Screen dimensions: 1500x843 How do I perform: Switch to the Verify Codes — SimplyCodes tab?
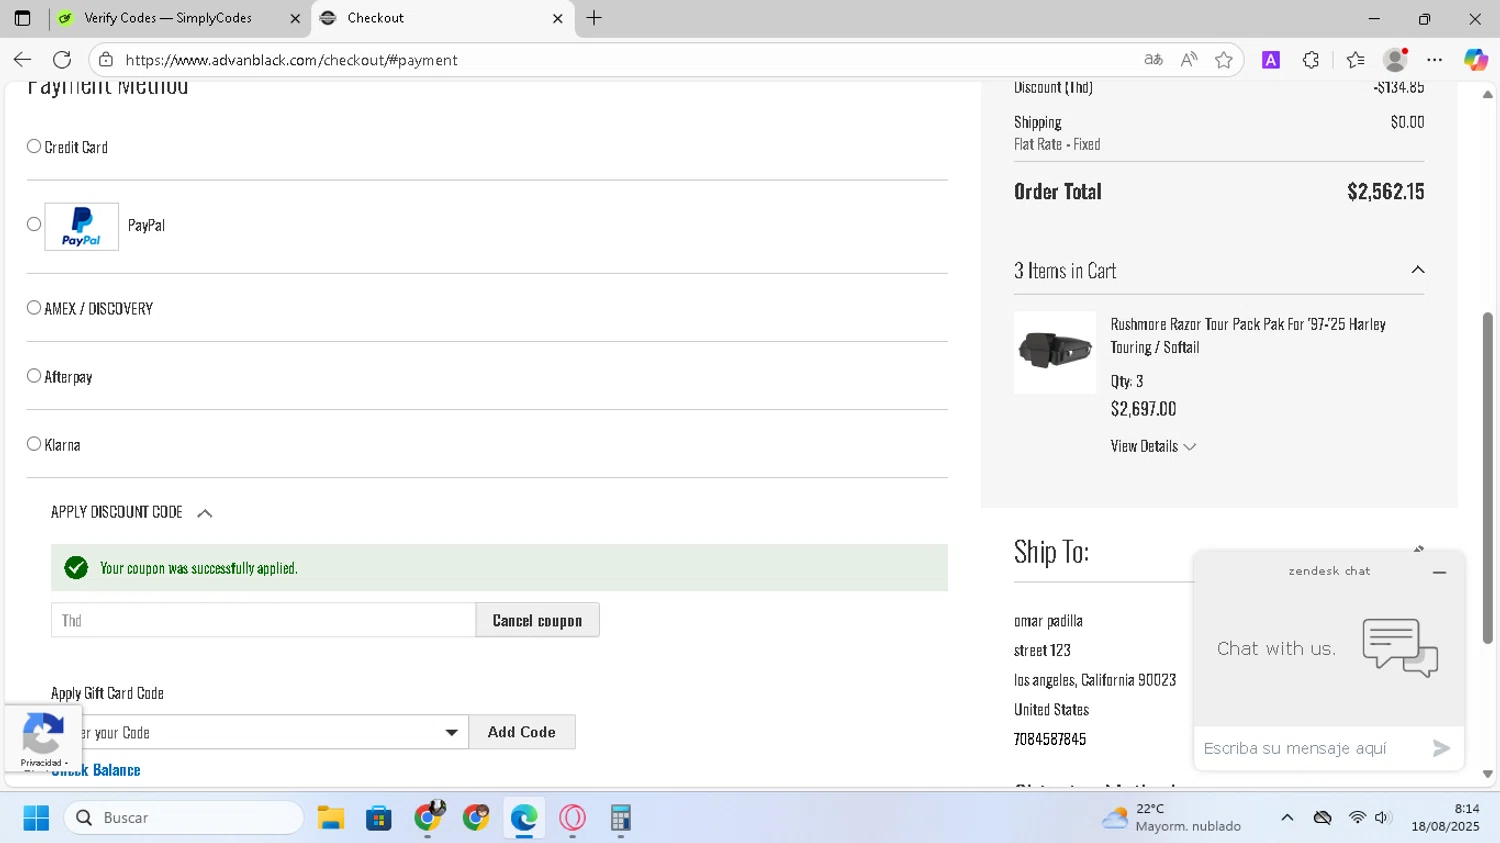point(168,18)
